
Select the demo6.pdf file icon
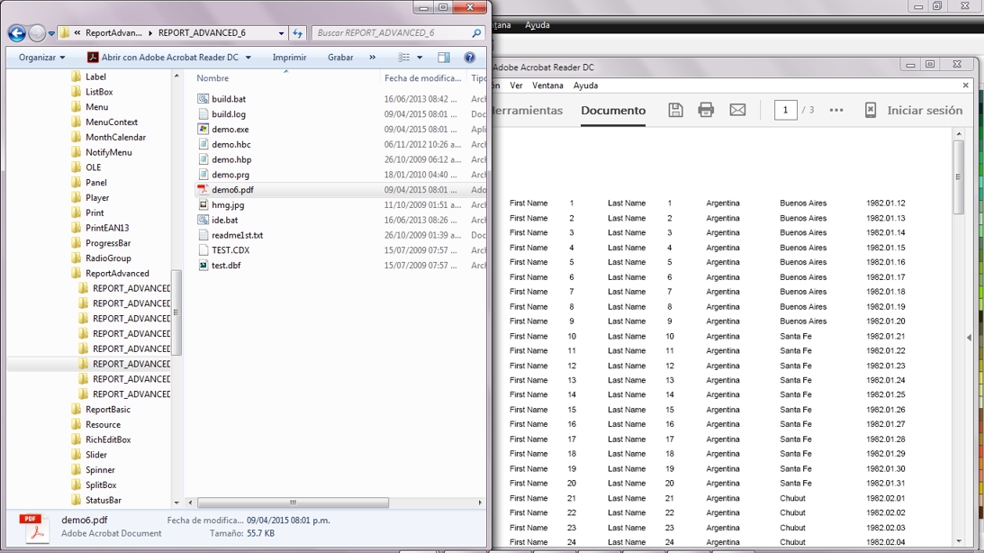click(203, 190)
